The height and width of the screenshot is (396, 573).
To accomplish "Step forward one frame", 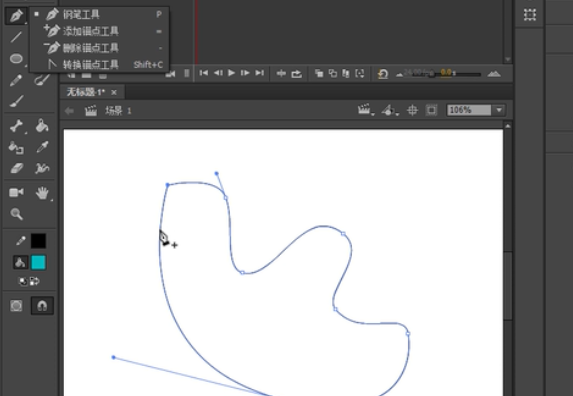I will (x=245, y=73).
